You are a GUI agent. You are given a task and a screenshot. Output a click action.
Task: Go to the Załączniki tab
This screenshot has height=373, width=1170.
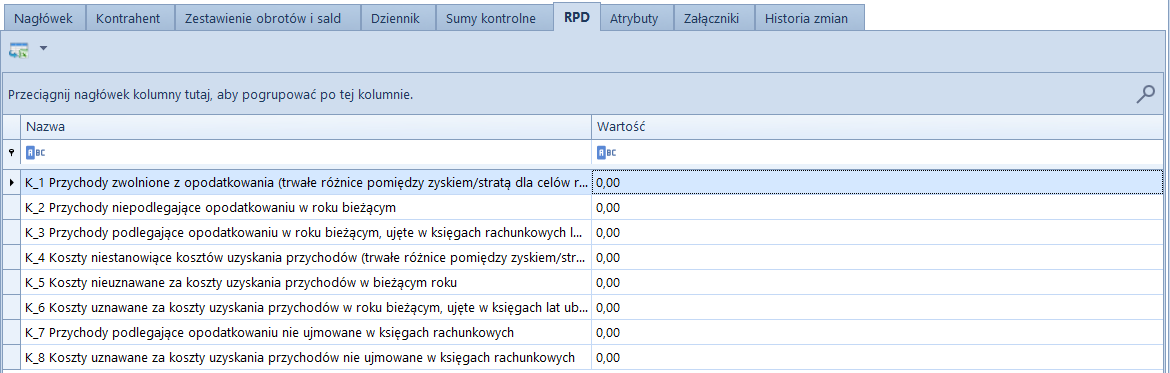click(711, 19)
